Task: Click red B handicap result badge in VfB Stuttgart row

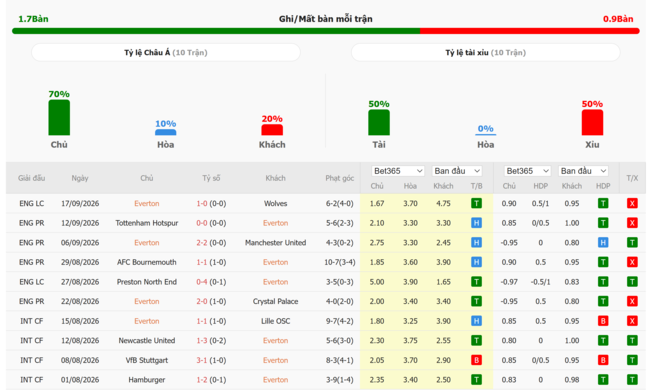Action: [x=603, y=360]
